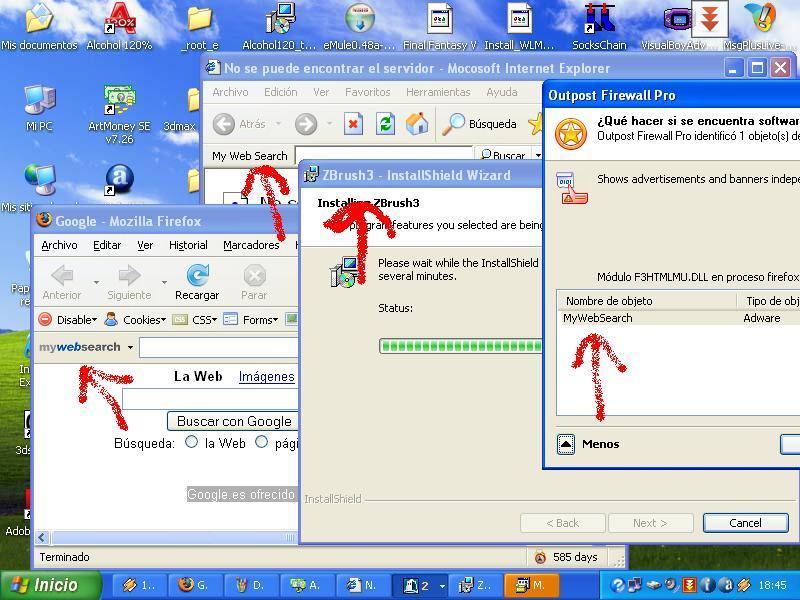Image resolution: width=800 pixels, height=600 pixels.
Task: Open the mywebsearch dropdown arrow in Firefox
Action: tap(130, 347)
